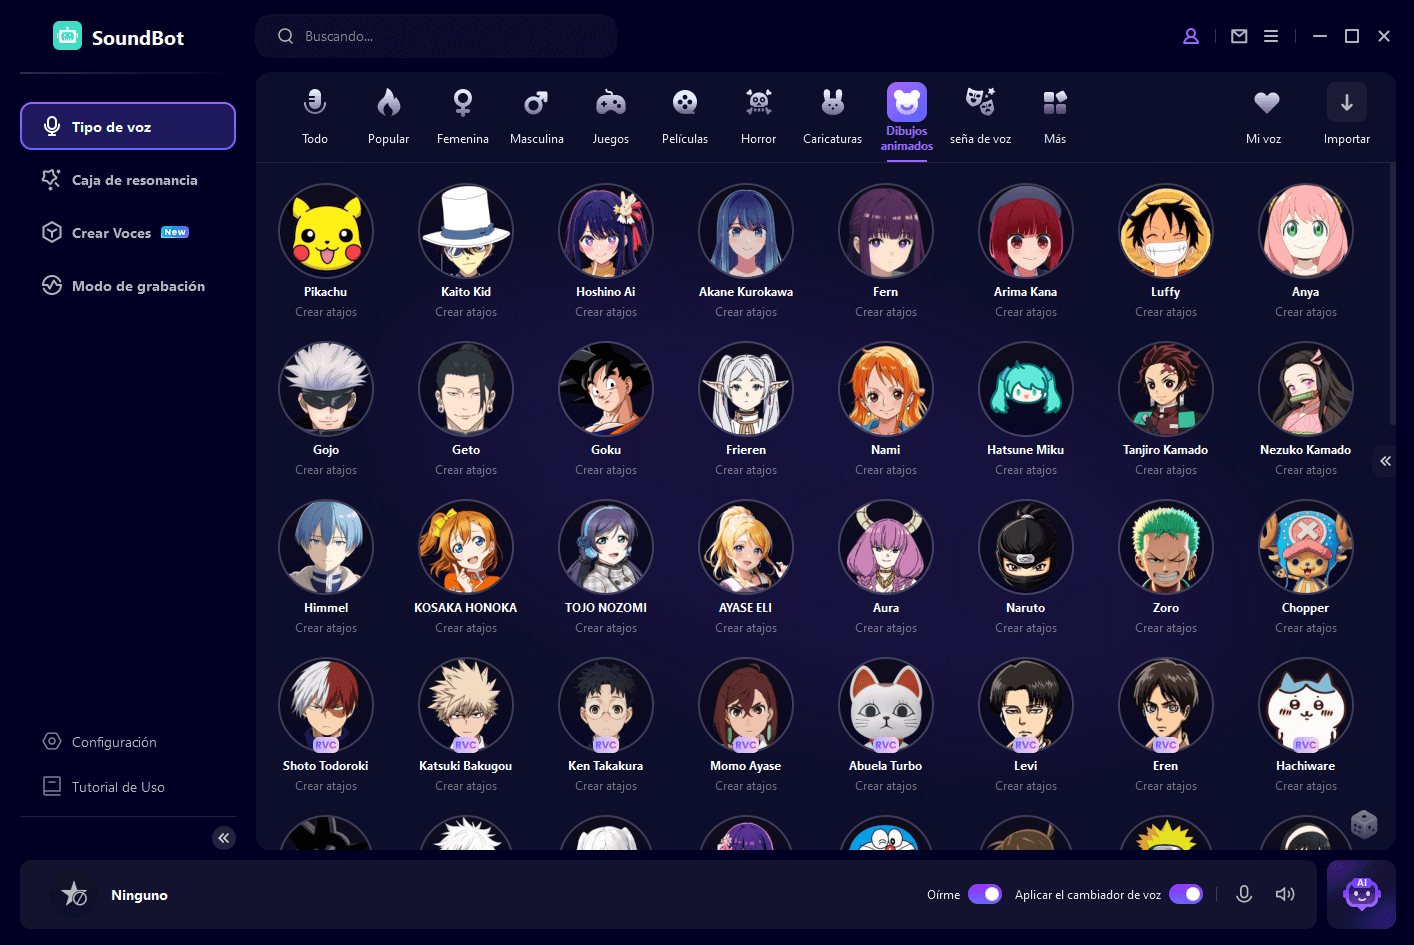Pick the Levi voice avatar
Viewport: 1414px width, 945px height.
pos(1026,704)
